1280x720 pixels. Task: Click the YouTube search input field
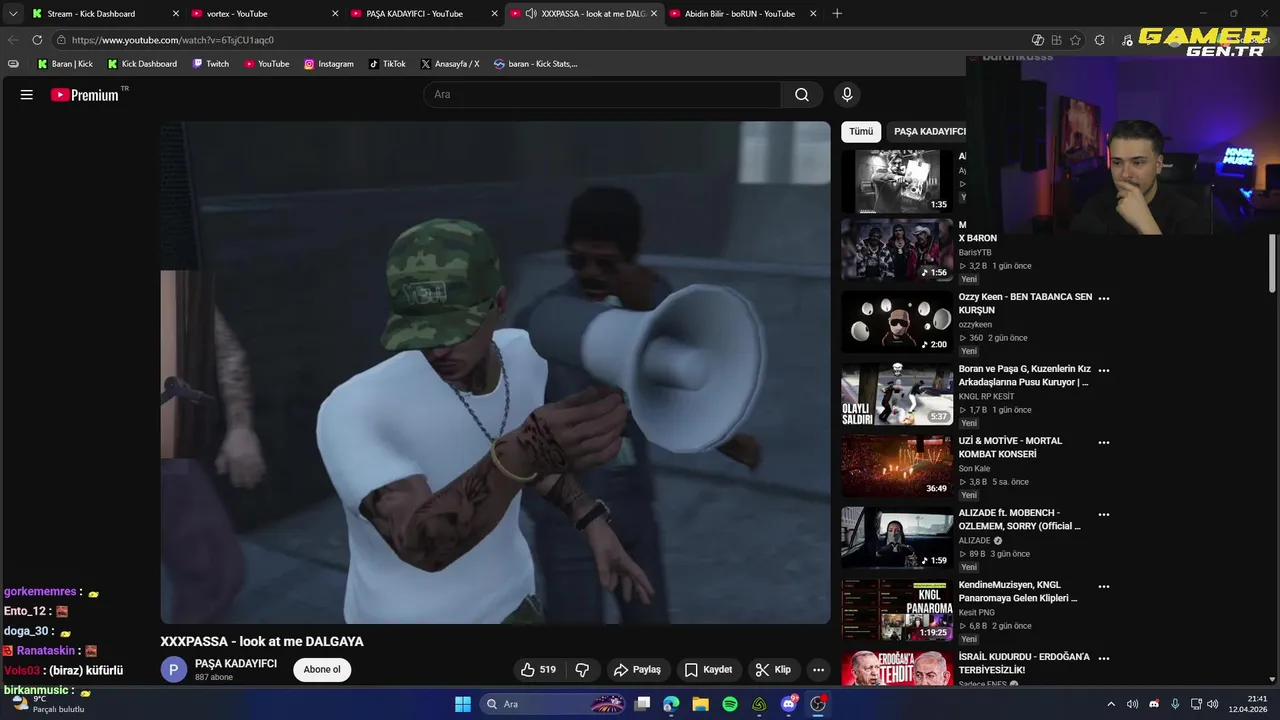tap(602, 95)
